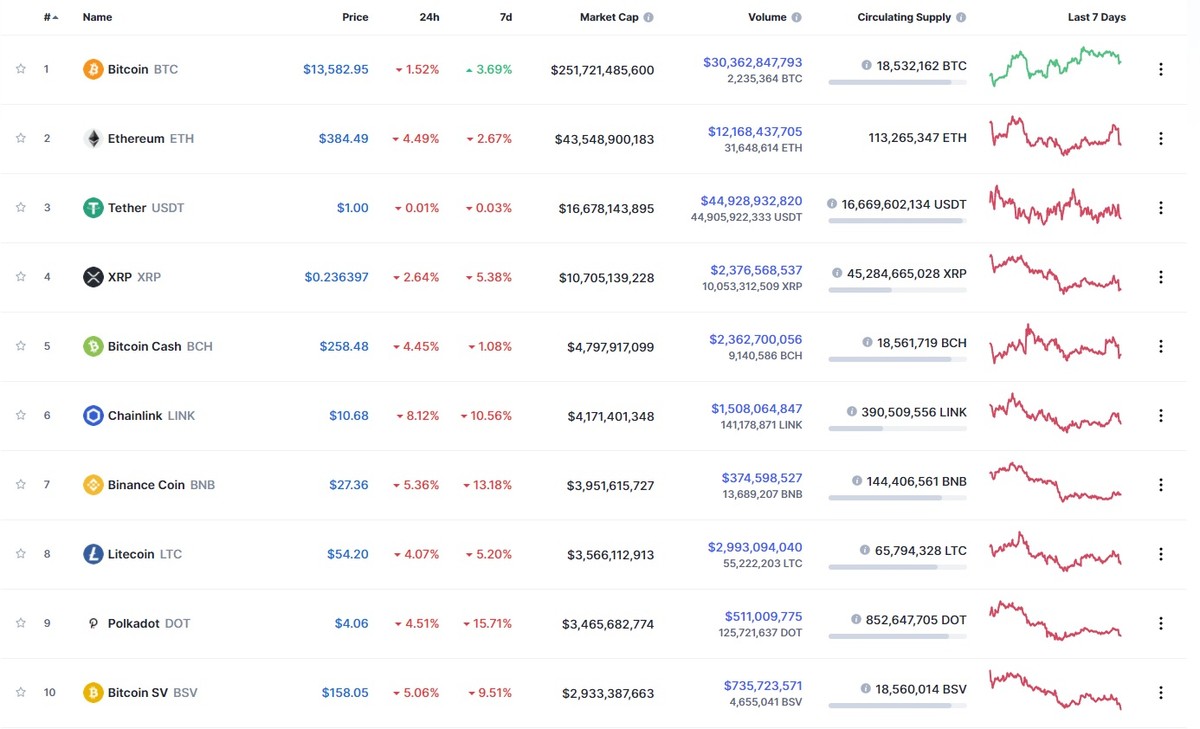Click XRP's circulating supply progress bar

click(x=897, y=290)
